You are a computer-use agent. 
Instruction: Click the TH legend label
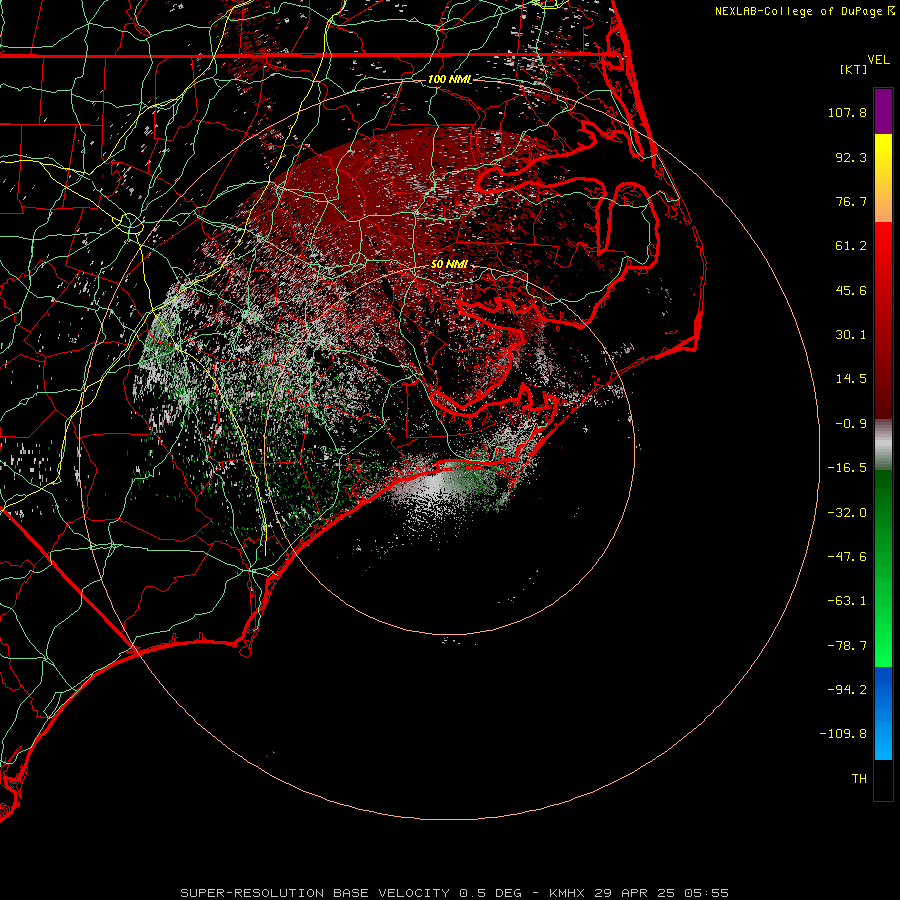click(x=859, y=778)
